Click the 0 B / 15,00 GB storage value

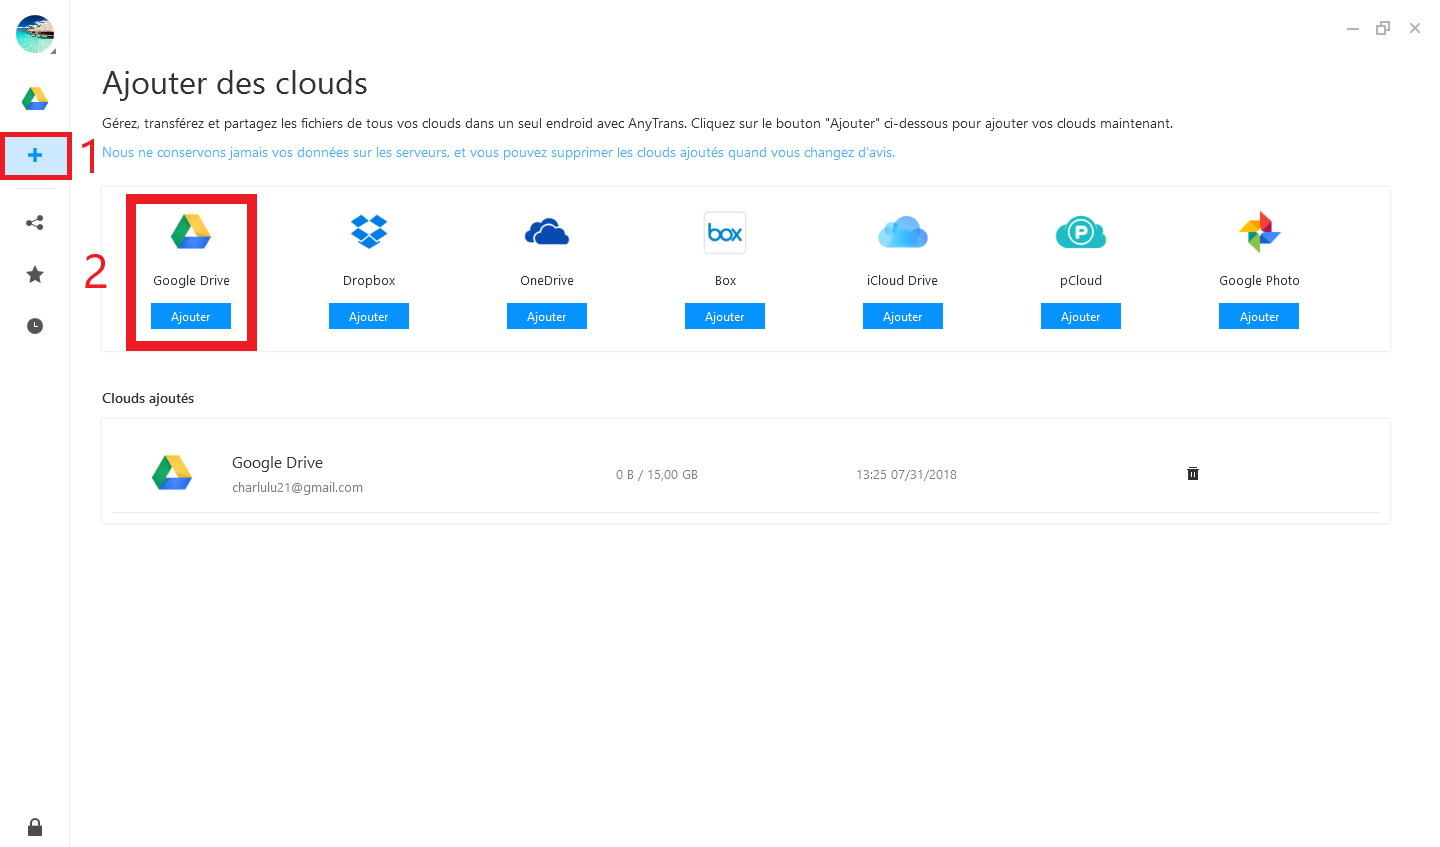point(657,475)
